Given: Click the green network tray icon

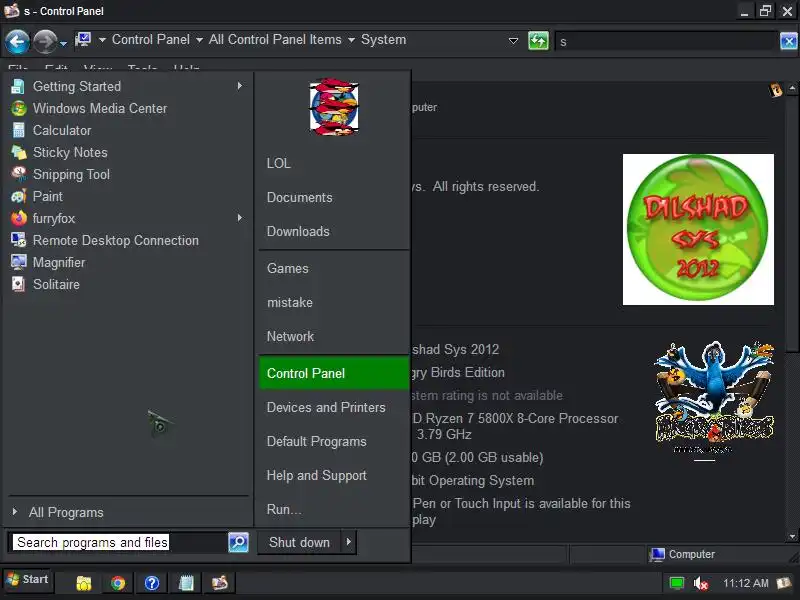Looking at the screenshot, I should (677, 583).
